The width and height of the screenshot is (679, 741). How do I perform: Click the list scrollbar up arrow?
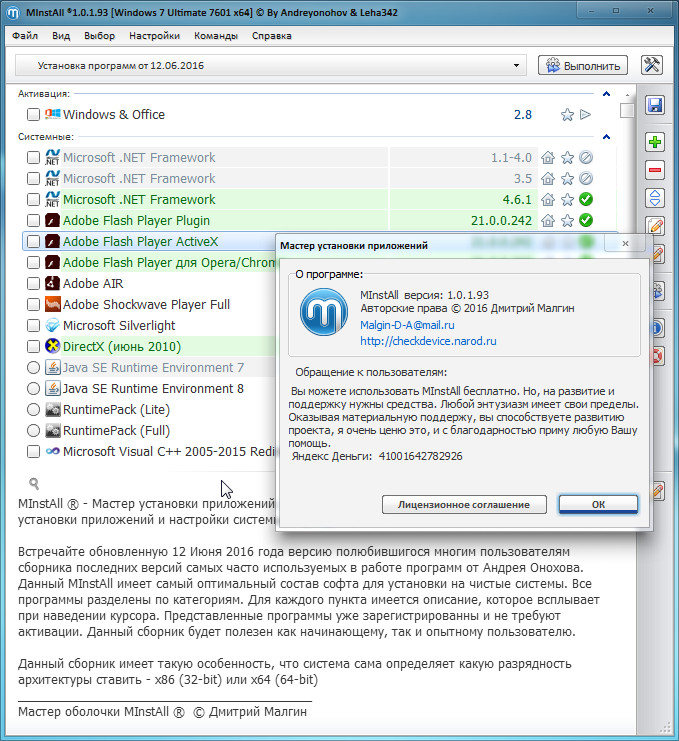pyautogui.click(x=627, y=95)
